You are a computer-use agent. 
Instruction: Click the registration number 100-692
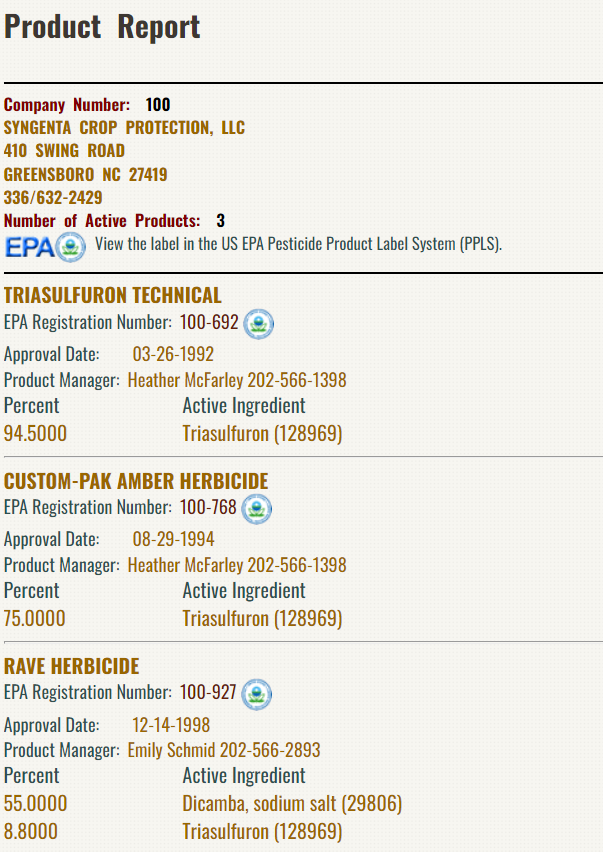209,322
